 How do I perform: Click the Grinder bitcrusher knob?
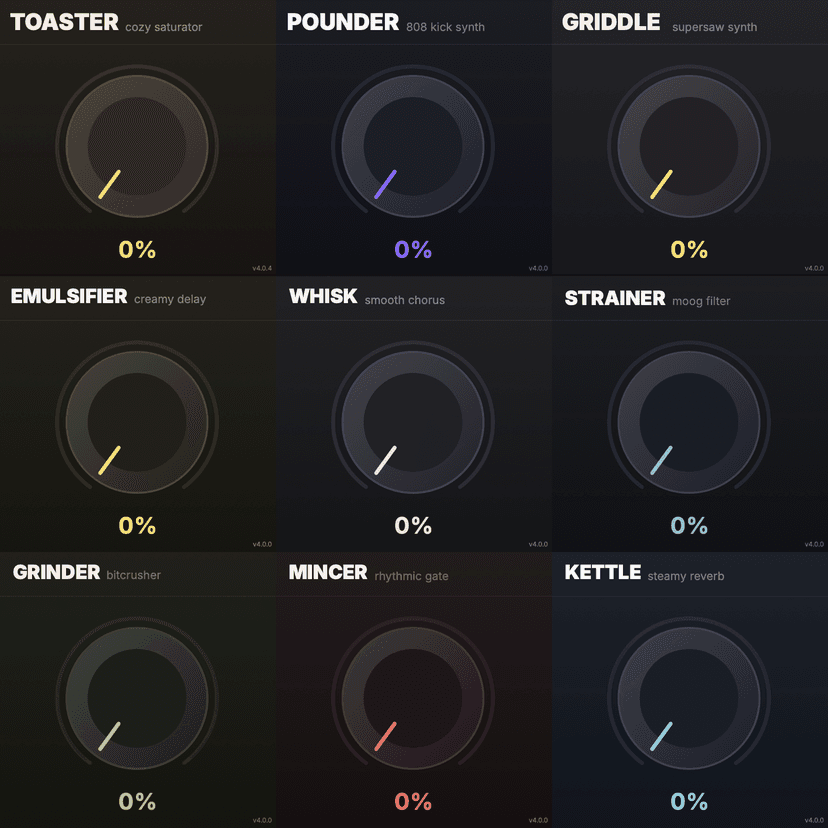137,695
